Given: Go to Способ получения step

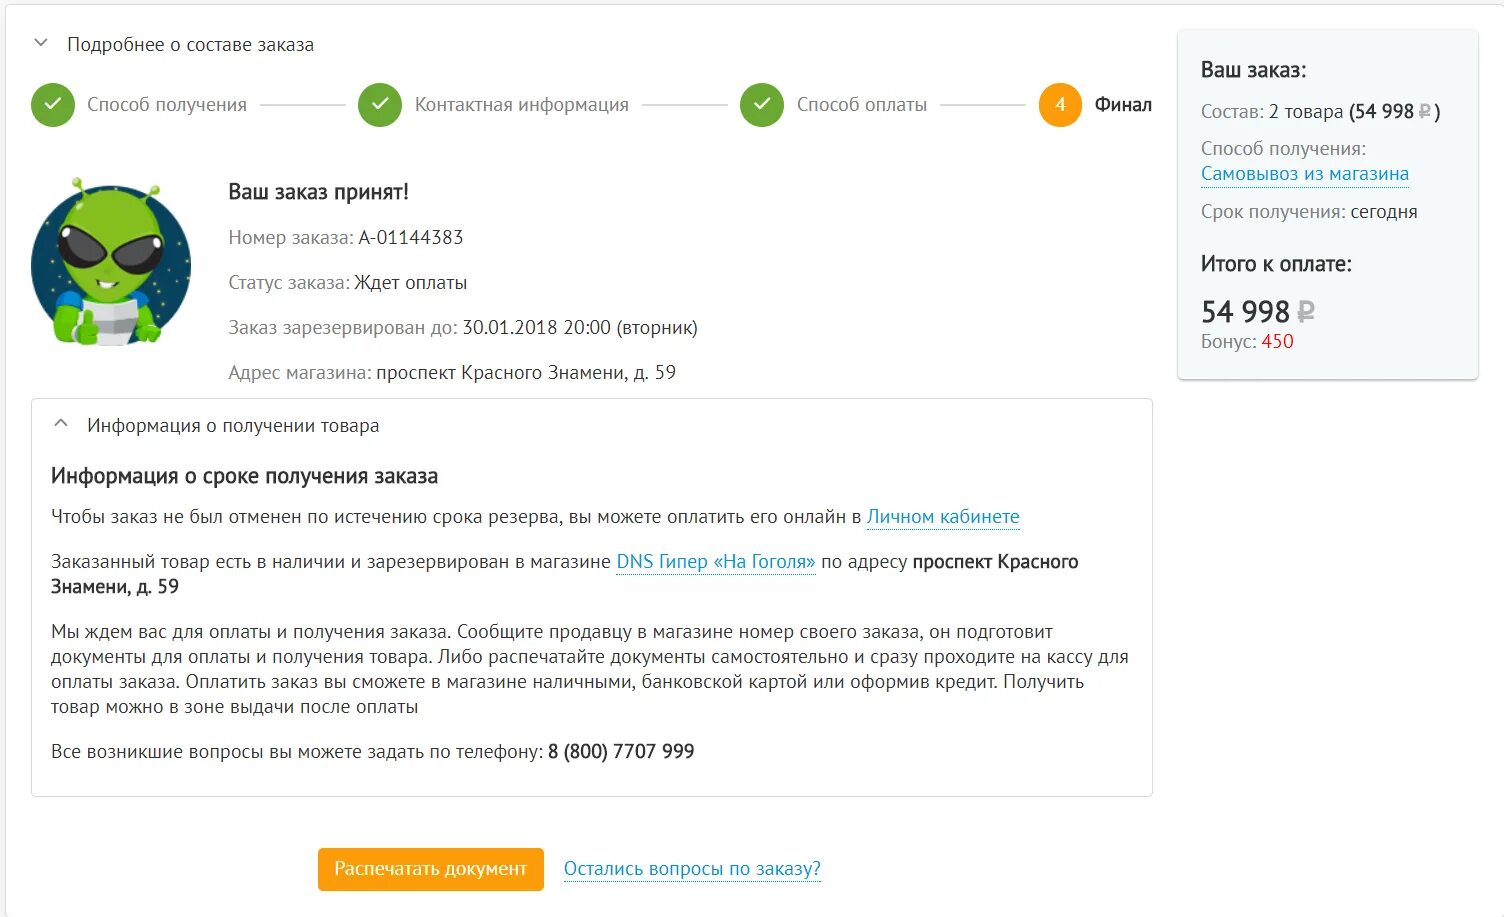Looking at the screenshot, I should [167, 105].
